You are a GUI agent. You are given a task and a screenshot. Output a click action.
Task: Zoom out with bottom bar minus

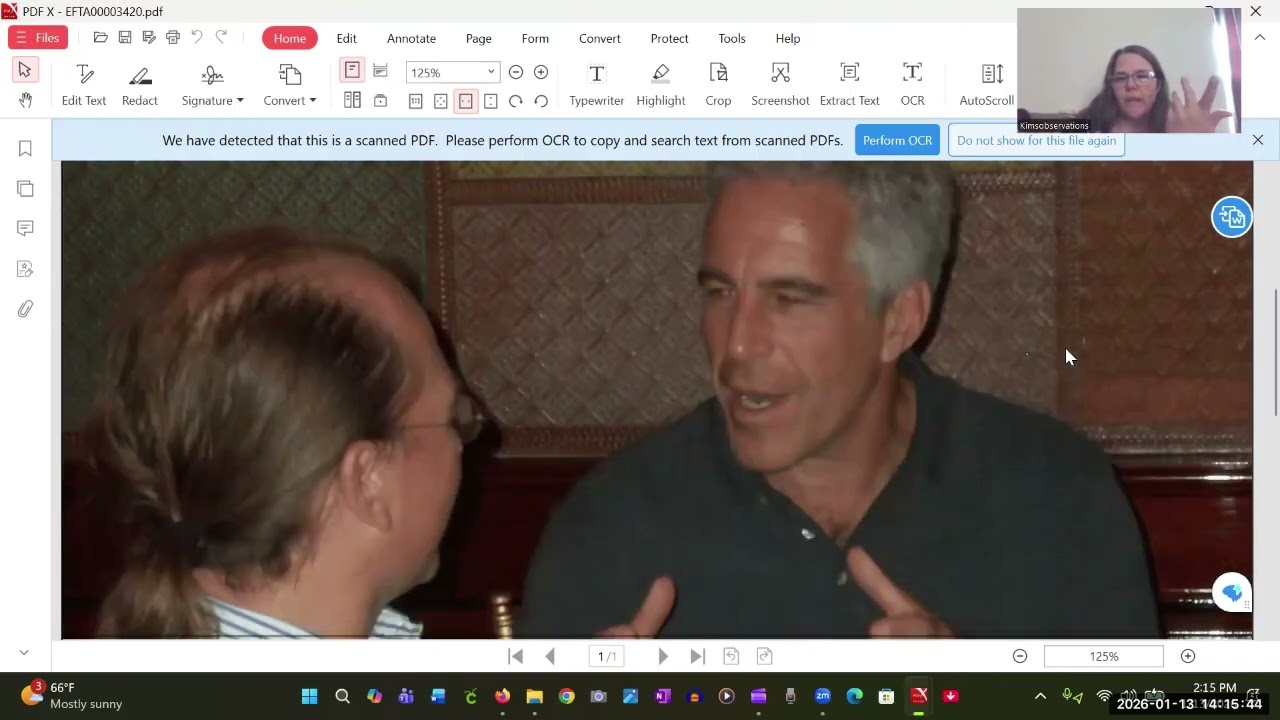pos(1020,656)
